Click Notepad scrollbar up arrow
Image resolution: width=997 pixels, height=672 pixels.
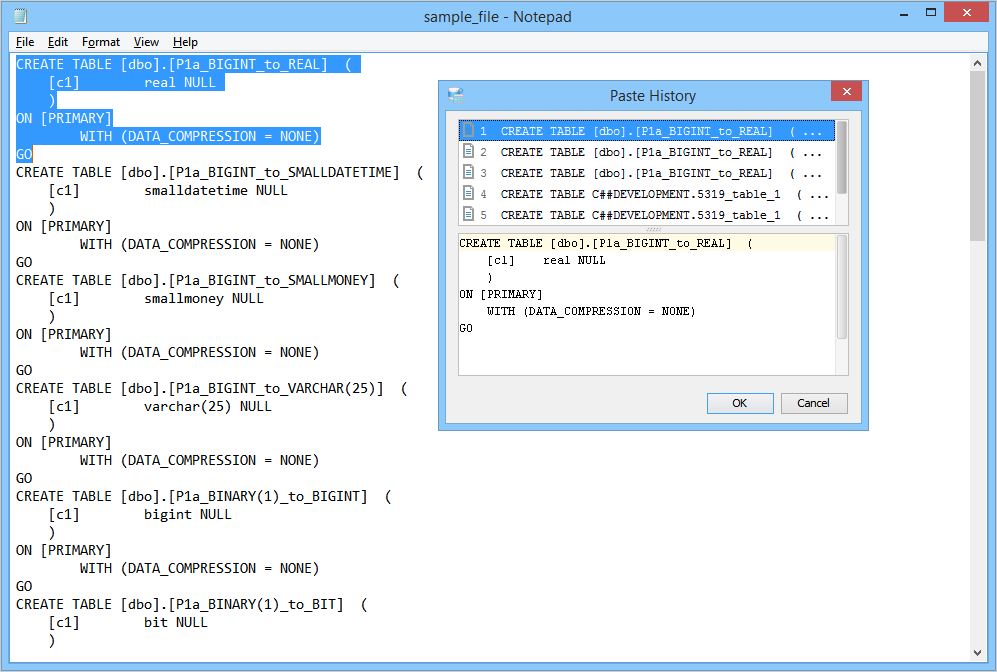point(977,63)
